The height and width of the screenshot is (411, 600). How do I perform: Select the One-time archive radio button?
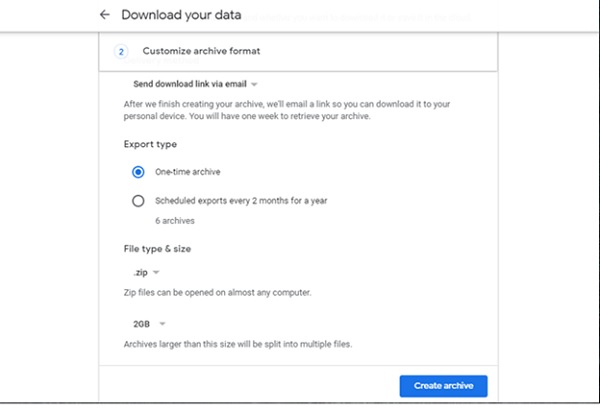tap(138, 172)
